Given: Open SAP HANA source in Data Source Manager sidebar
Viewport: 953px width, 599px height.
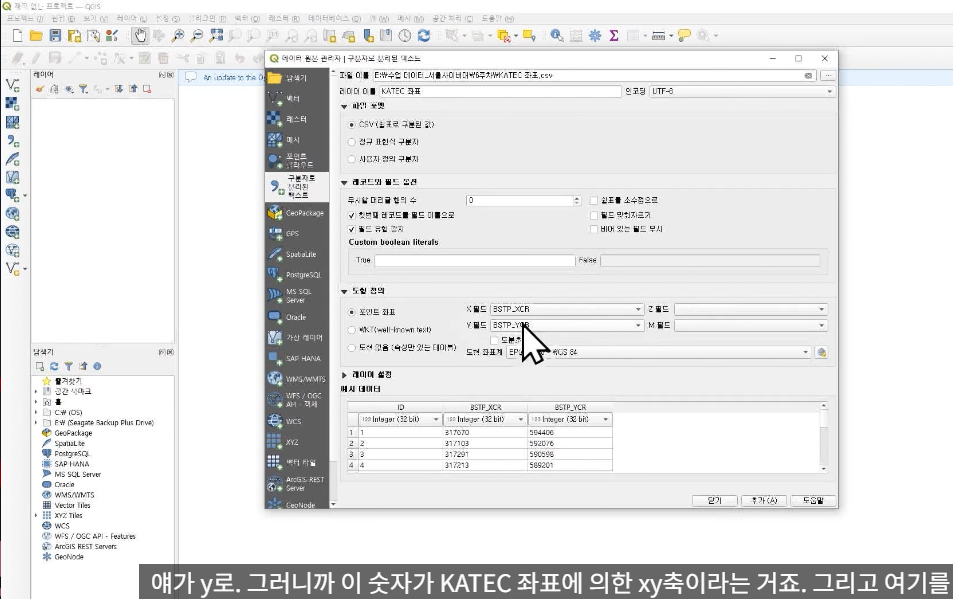Looking at the screenshot, I should [x=297, y=358].
